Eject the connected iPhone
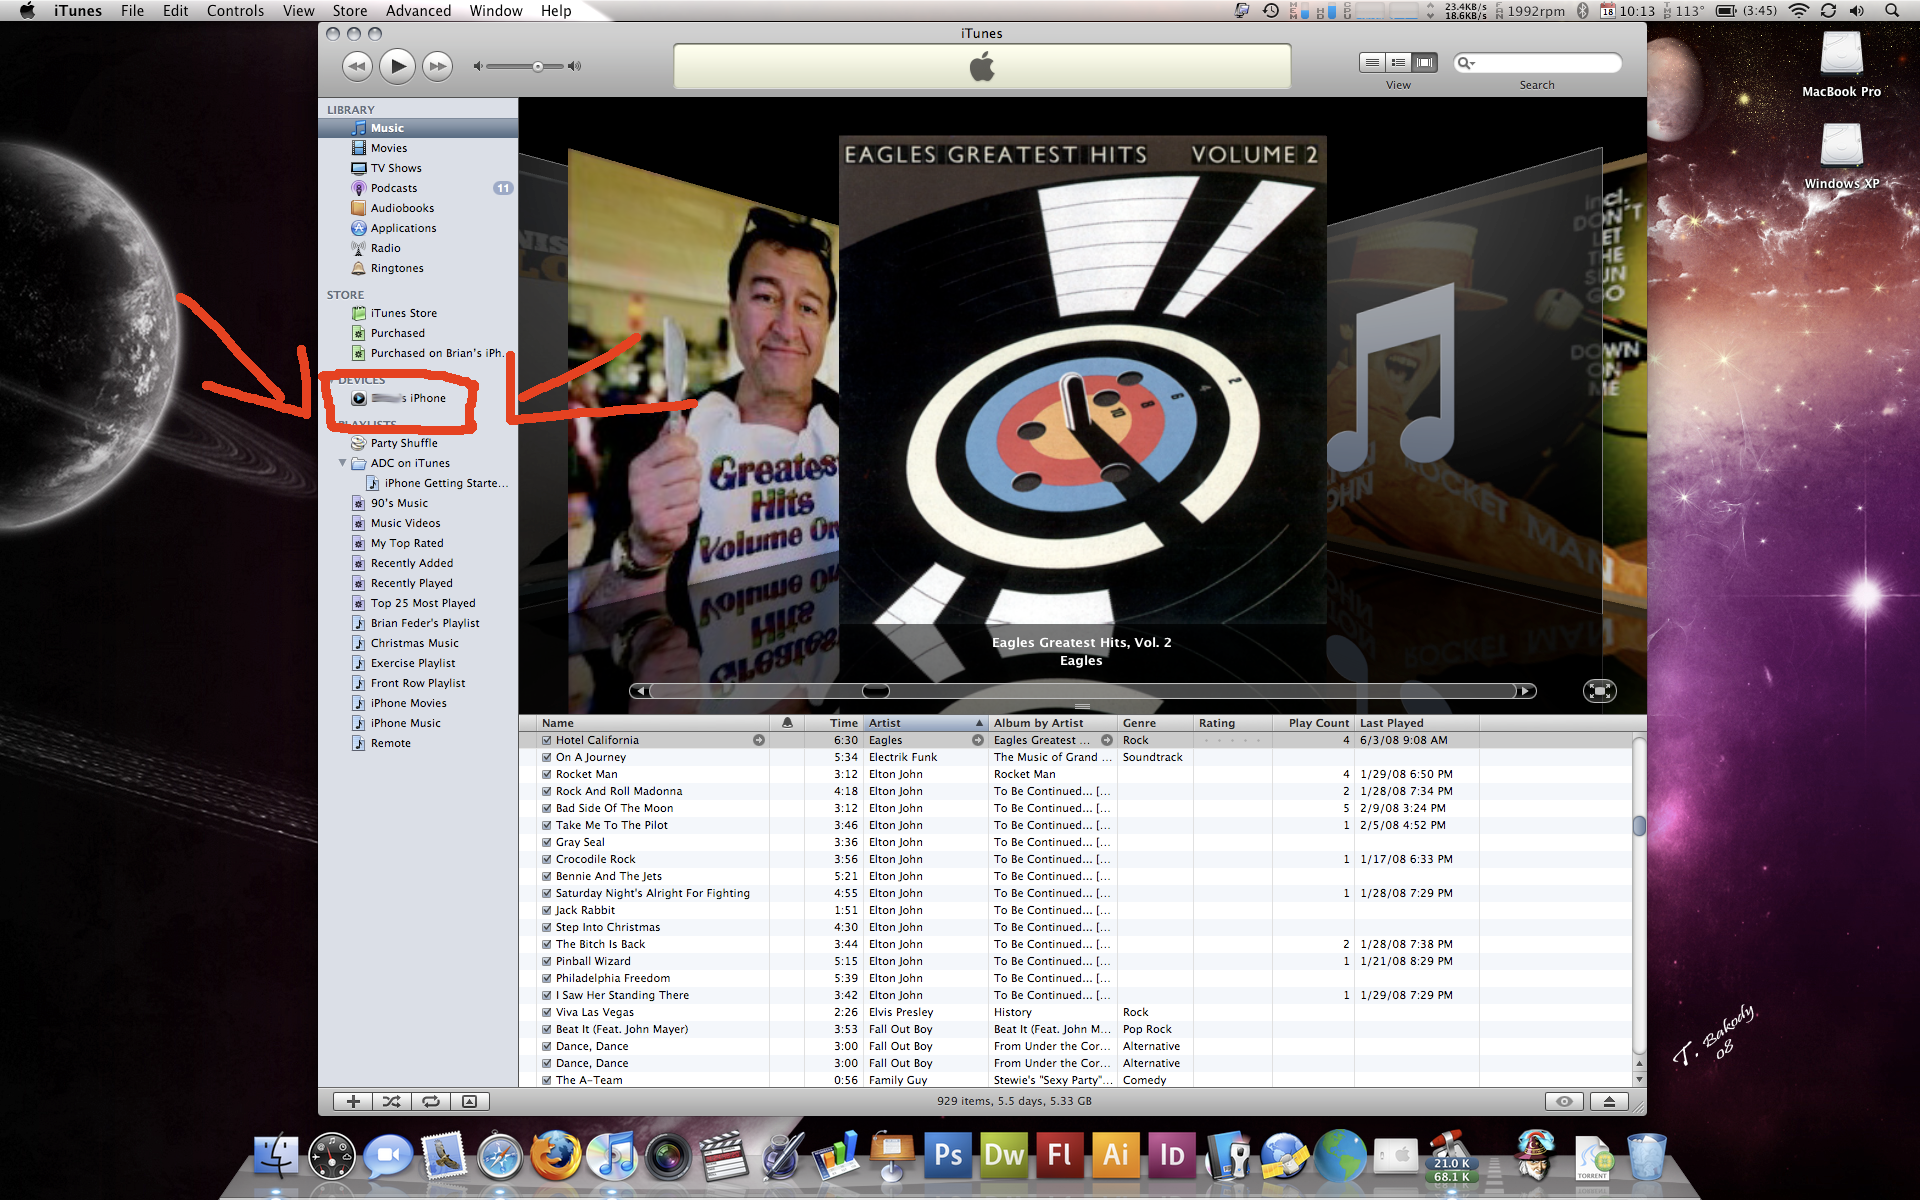Screen dimensions: 1920x1200 point(1610,1101)
